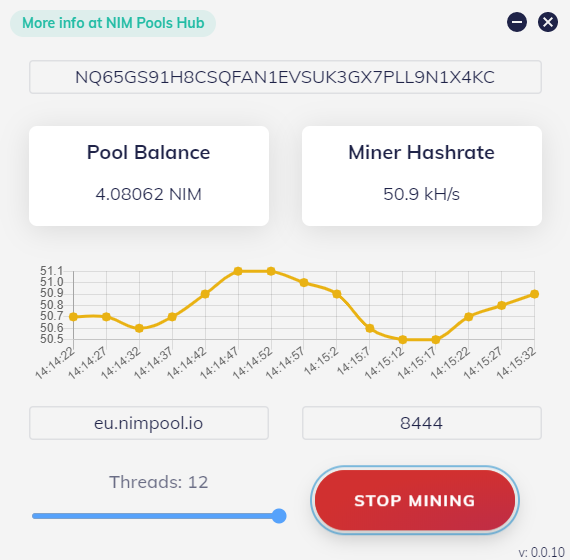This screenshot has height=560, width=570.
Task: Click the first chart point at 14:14:22
Action: coord(73,317)
